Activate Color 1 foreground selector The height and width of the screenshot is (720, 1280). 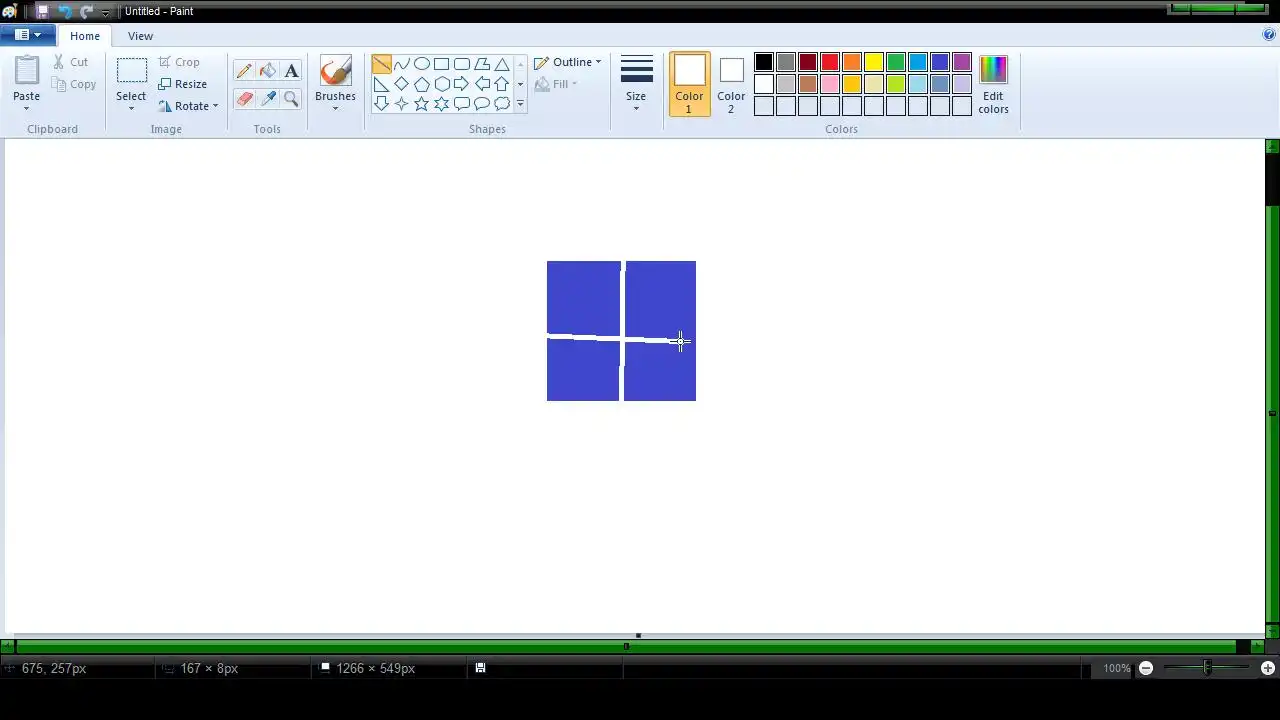tap(689, 84)
